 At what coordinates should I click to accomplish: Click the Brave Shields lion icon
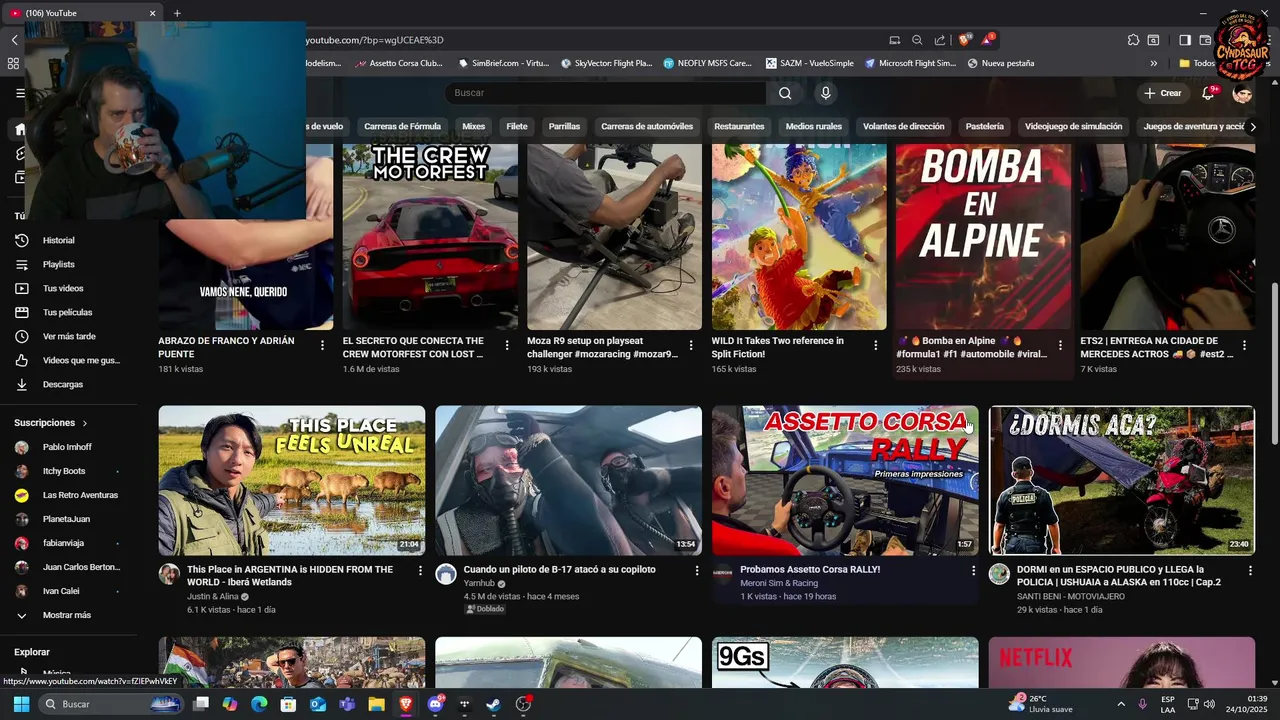(x=964, y=40)
